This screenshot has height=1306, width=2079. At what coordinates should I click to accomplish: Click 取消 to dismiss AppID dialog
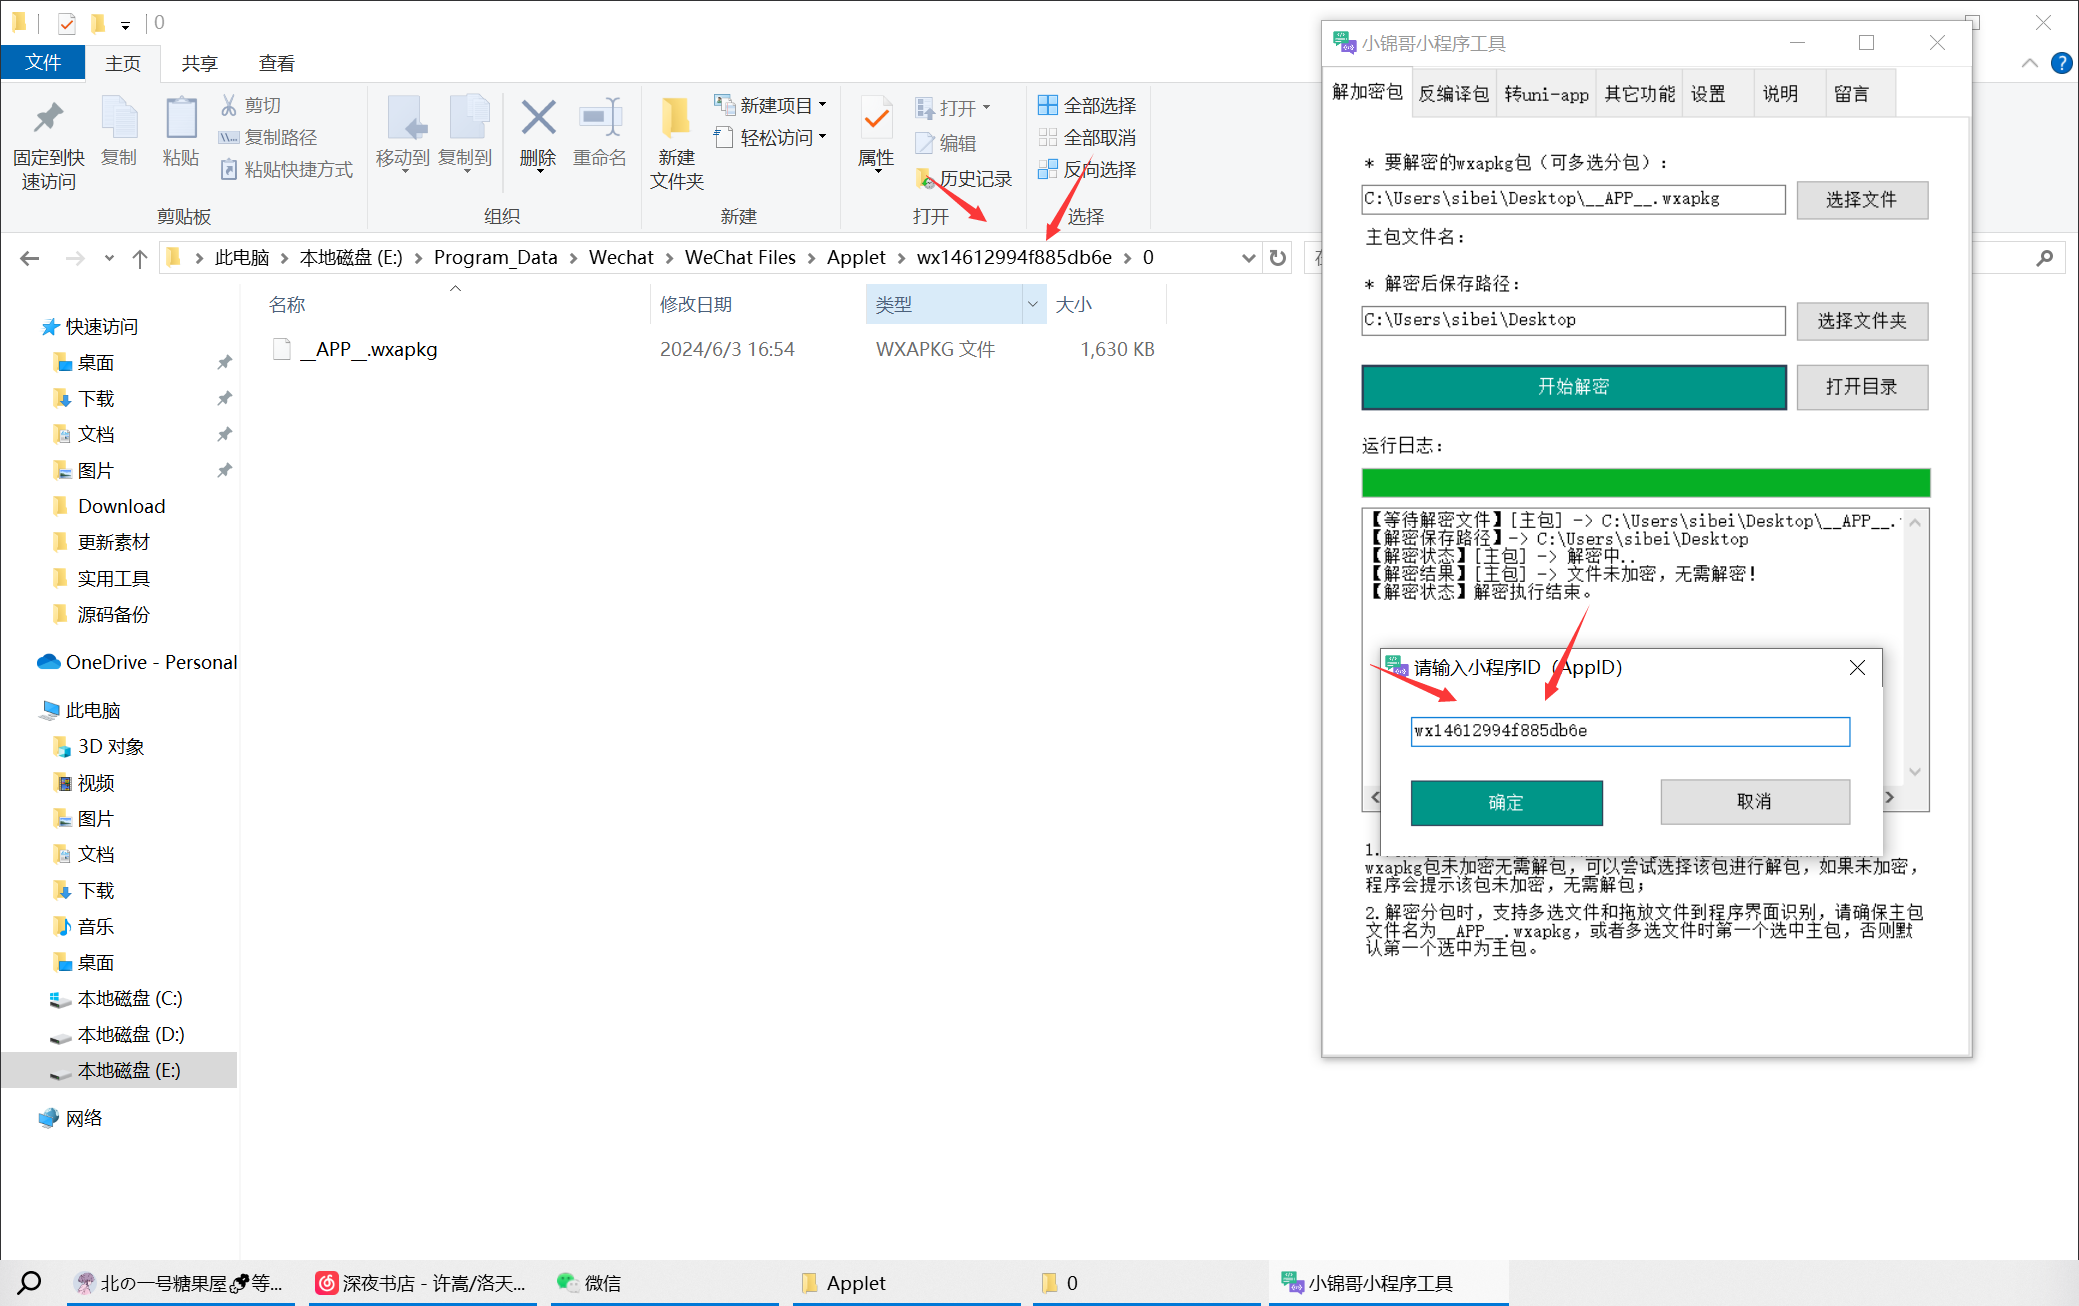pyautogui.click(x=1754, y=800)
